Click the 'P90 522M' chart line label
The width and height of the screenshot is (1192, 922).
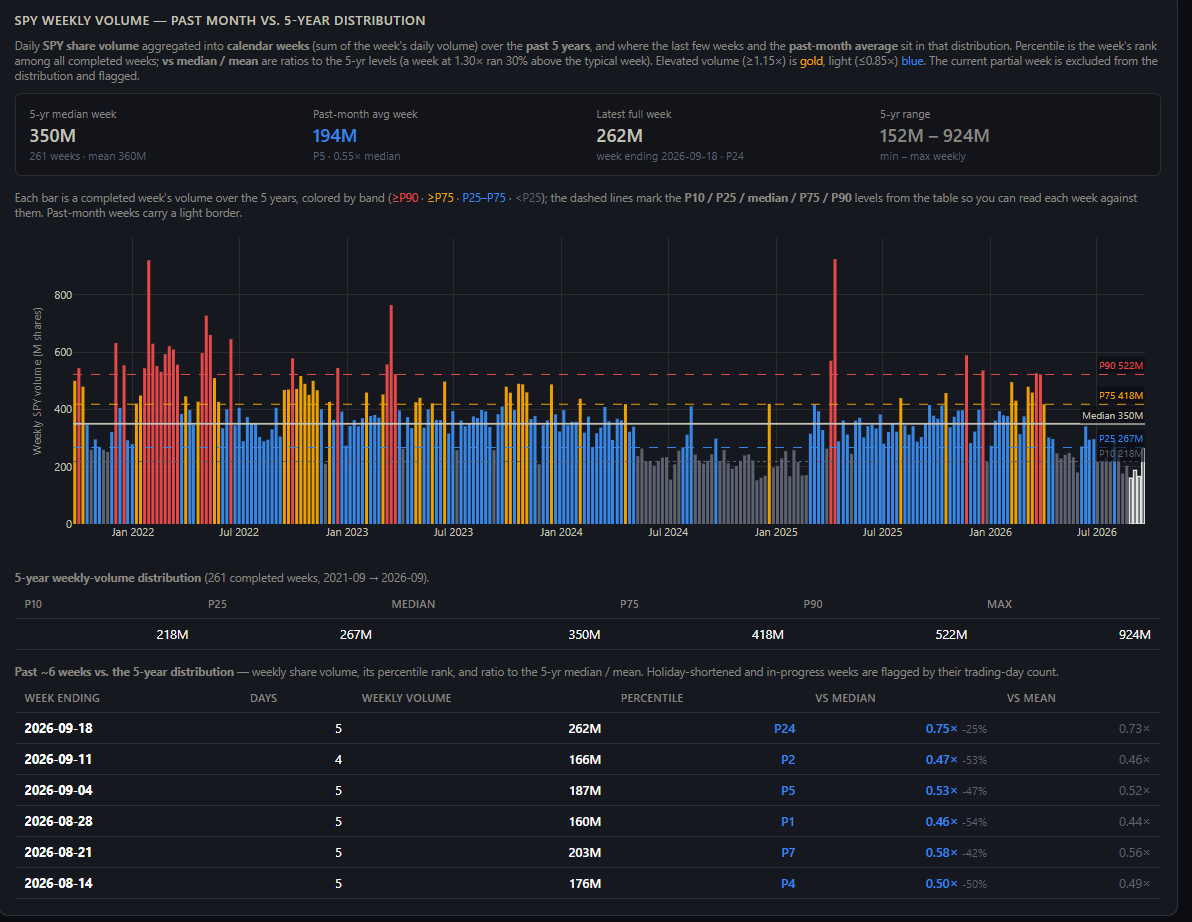coord(1121,366)
